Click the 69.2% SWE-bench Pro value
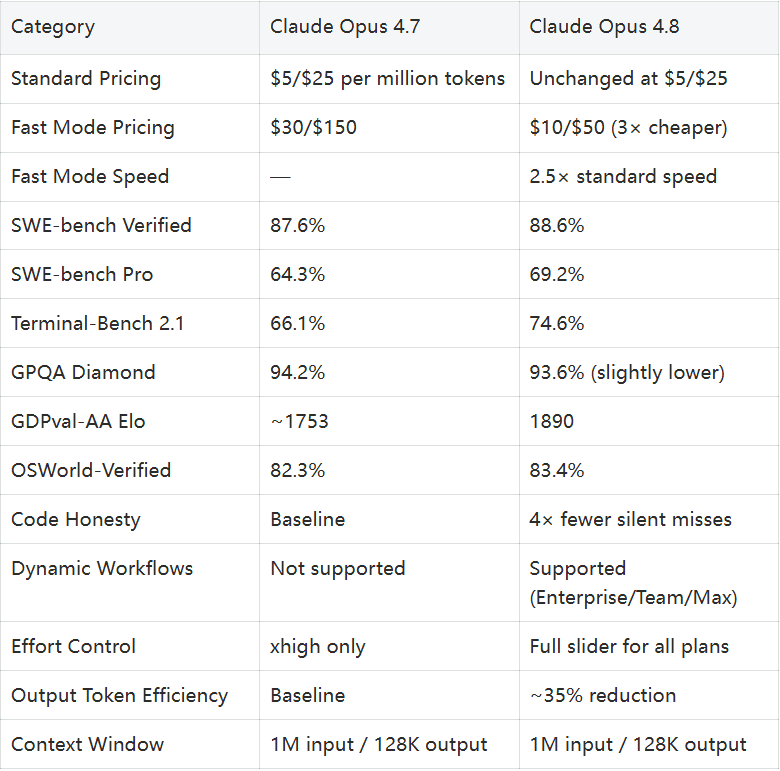Screen dimensions: 780x771 pyautogui.click(x=557, y=275)
